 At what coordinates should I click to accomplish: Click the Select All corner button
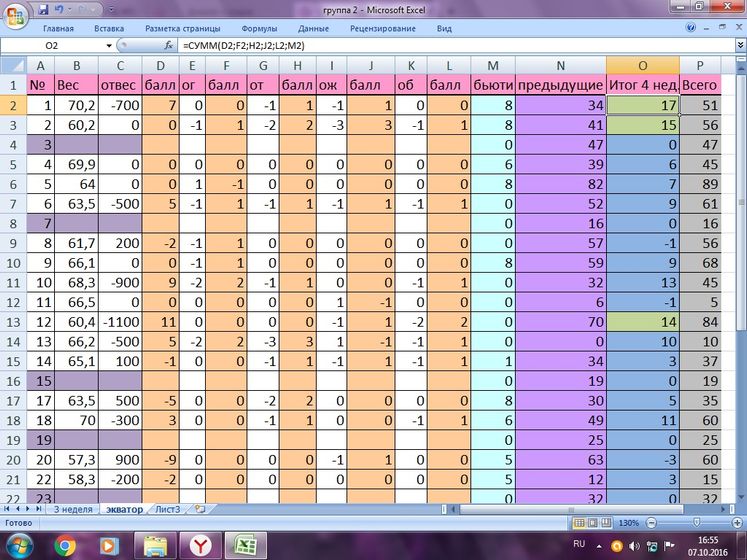13,65
